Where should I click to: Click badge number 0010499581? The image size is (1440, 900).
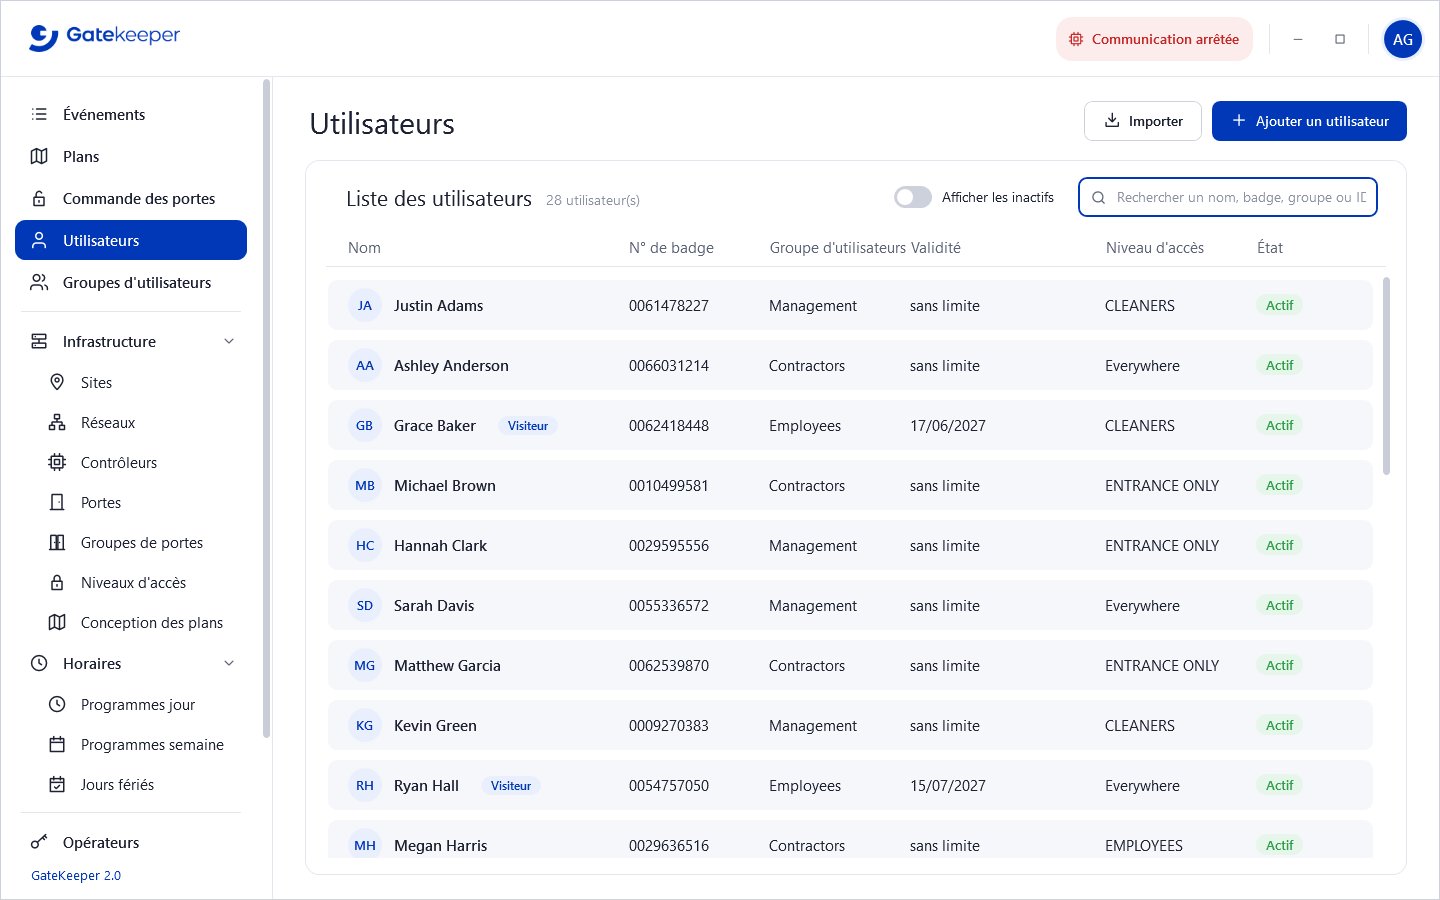pos(669,486)
